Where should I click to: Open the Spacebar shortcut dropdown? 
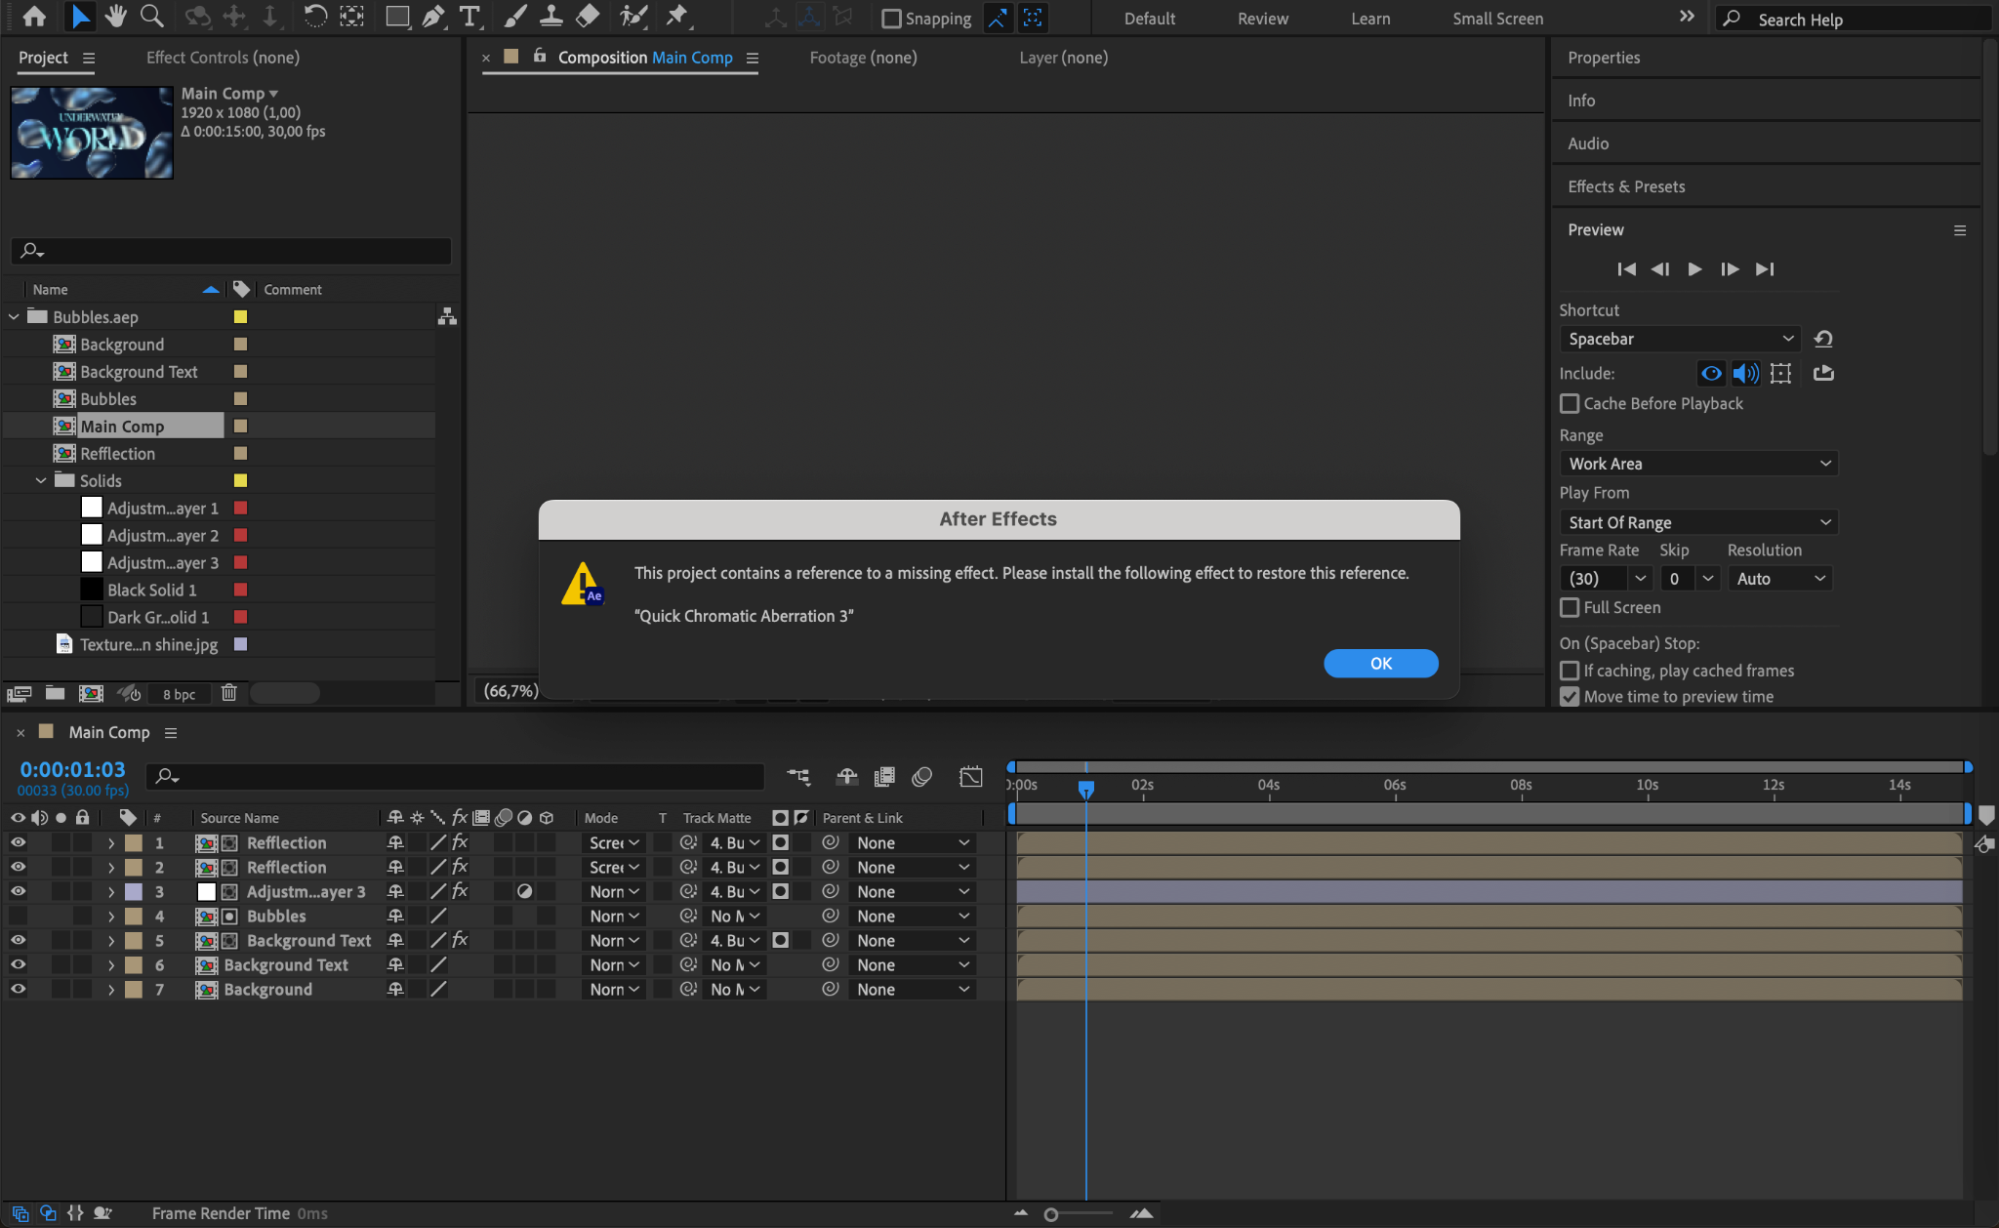(x=1679, y=339)
